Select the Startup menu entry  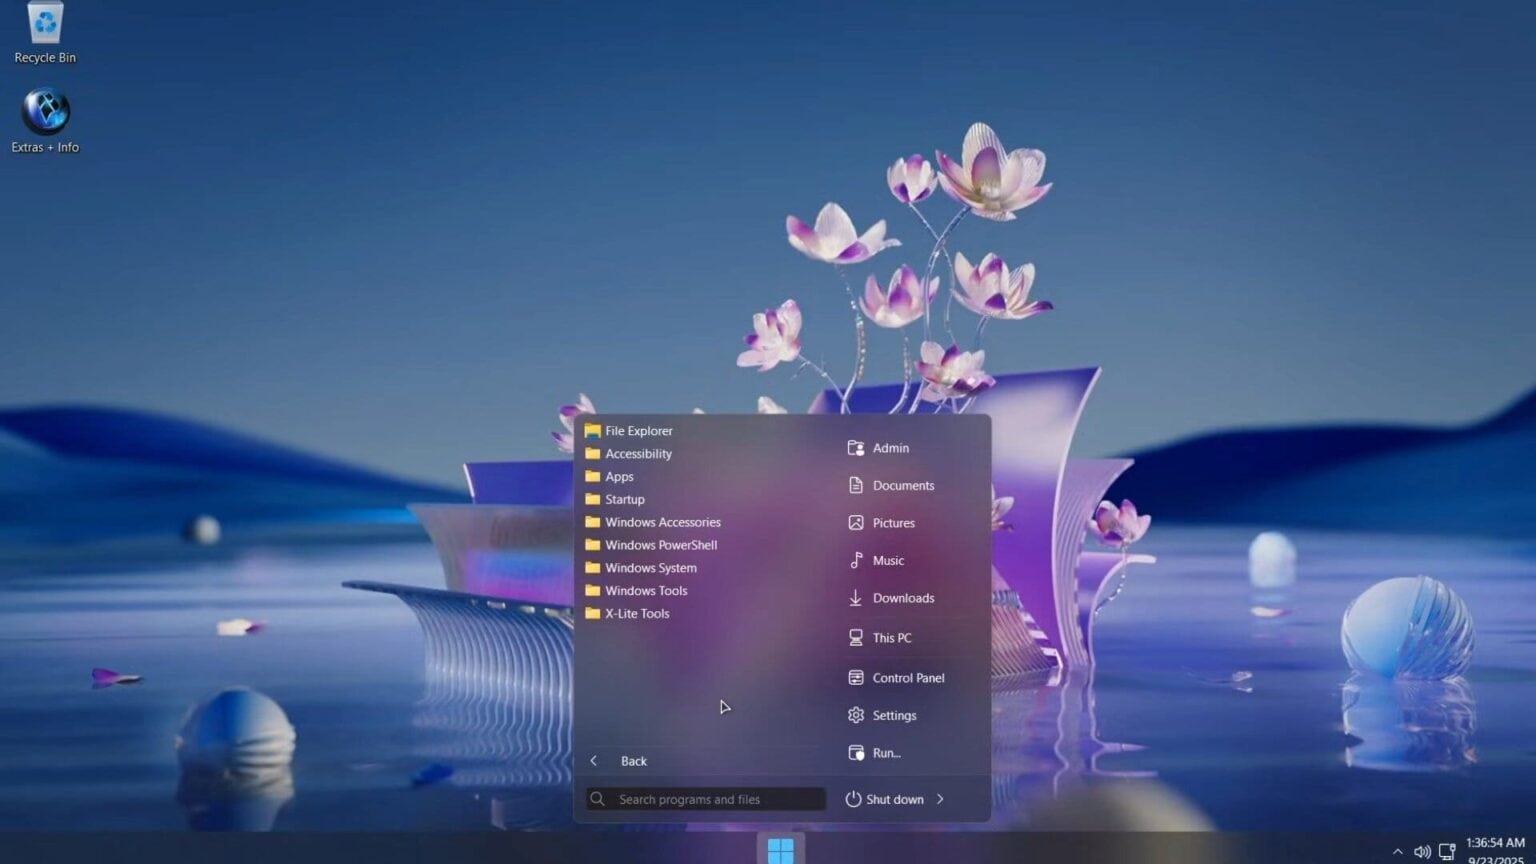[x=625, y=499]
